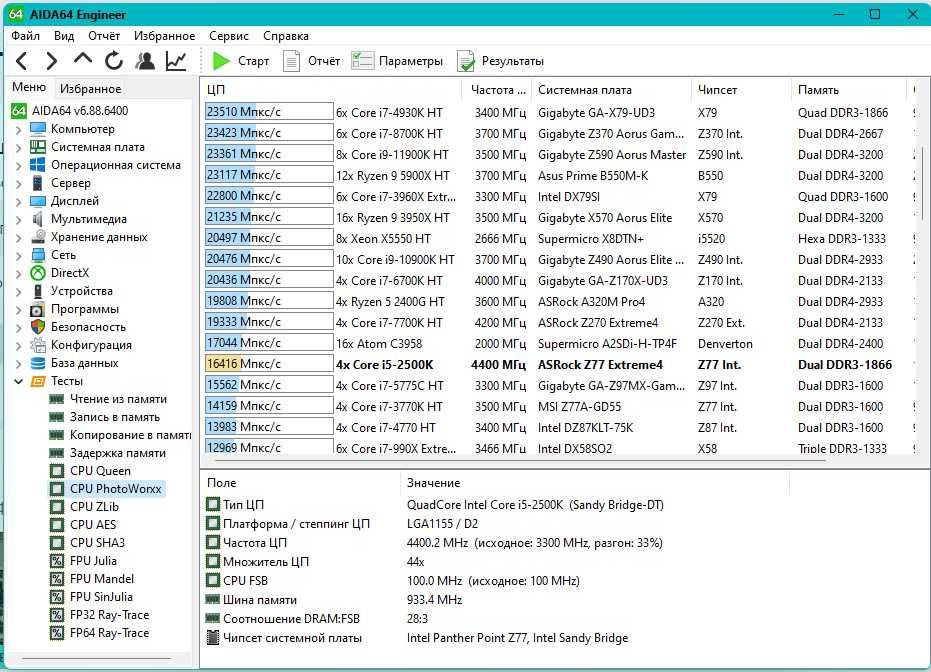This screenshot has height=672, width=931.
Task: Select the Мультимедиа speaker icon
Action: (38, 218)
